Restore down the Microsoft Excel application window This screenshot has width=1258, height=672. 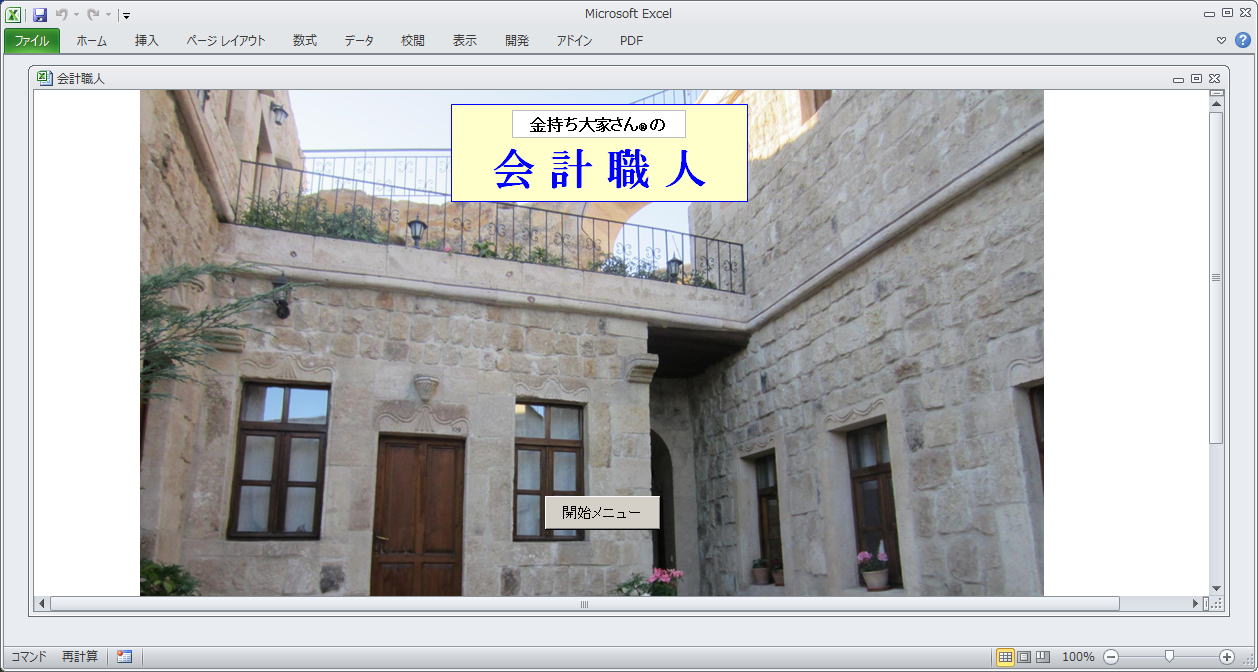(1227, 13)
